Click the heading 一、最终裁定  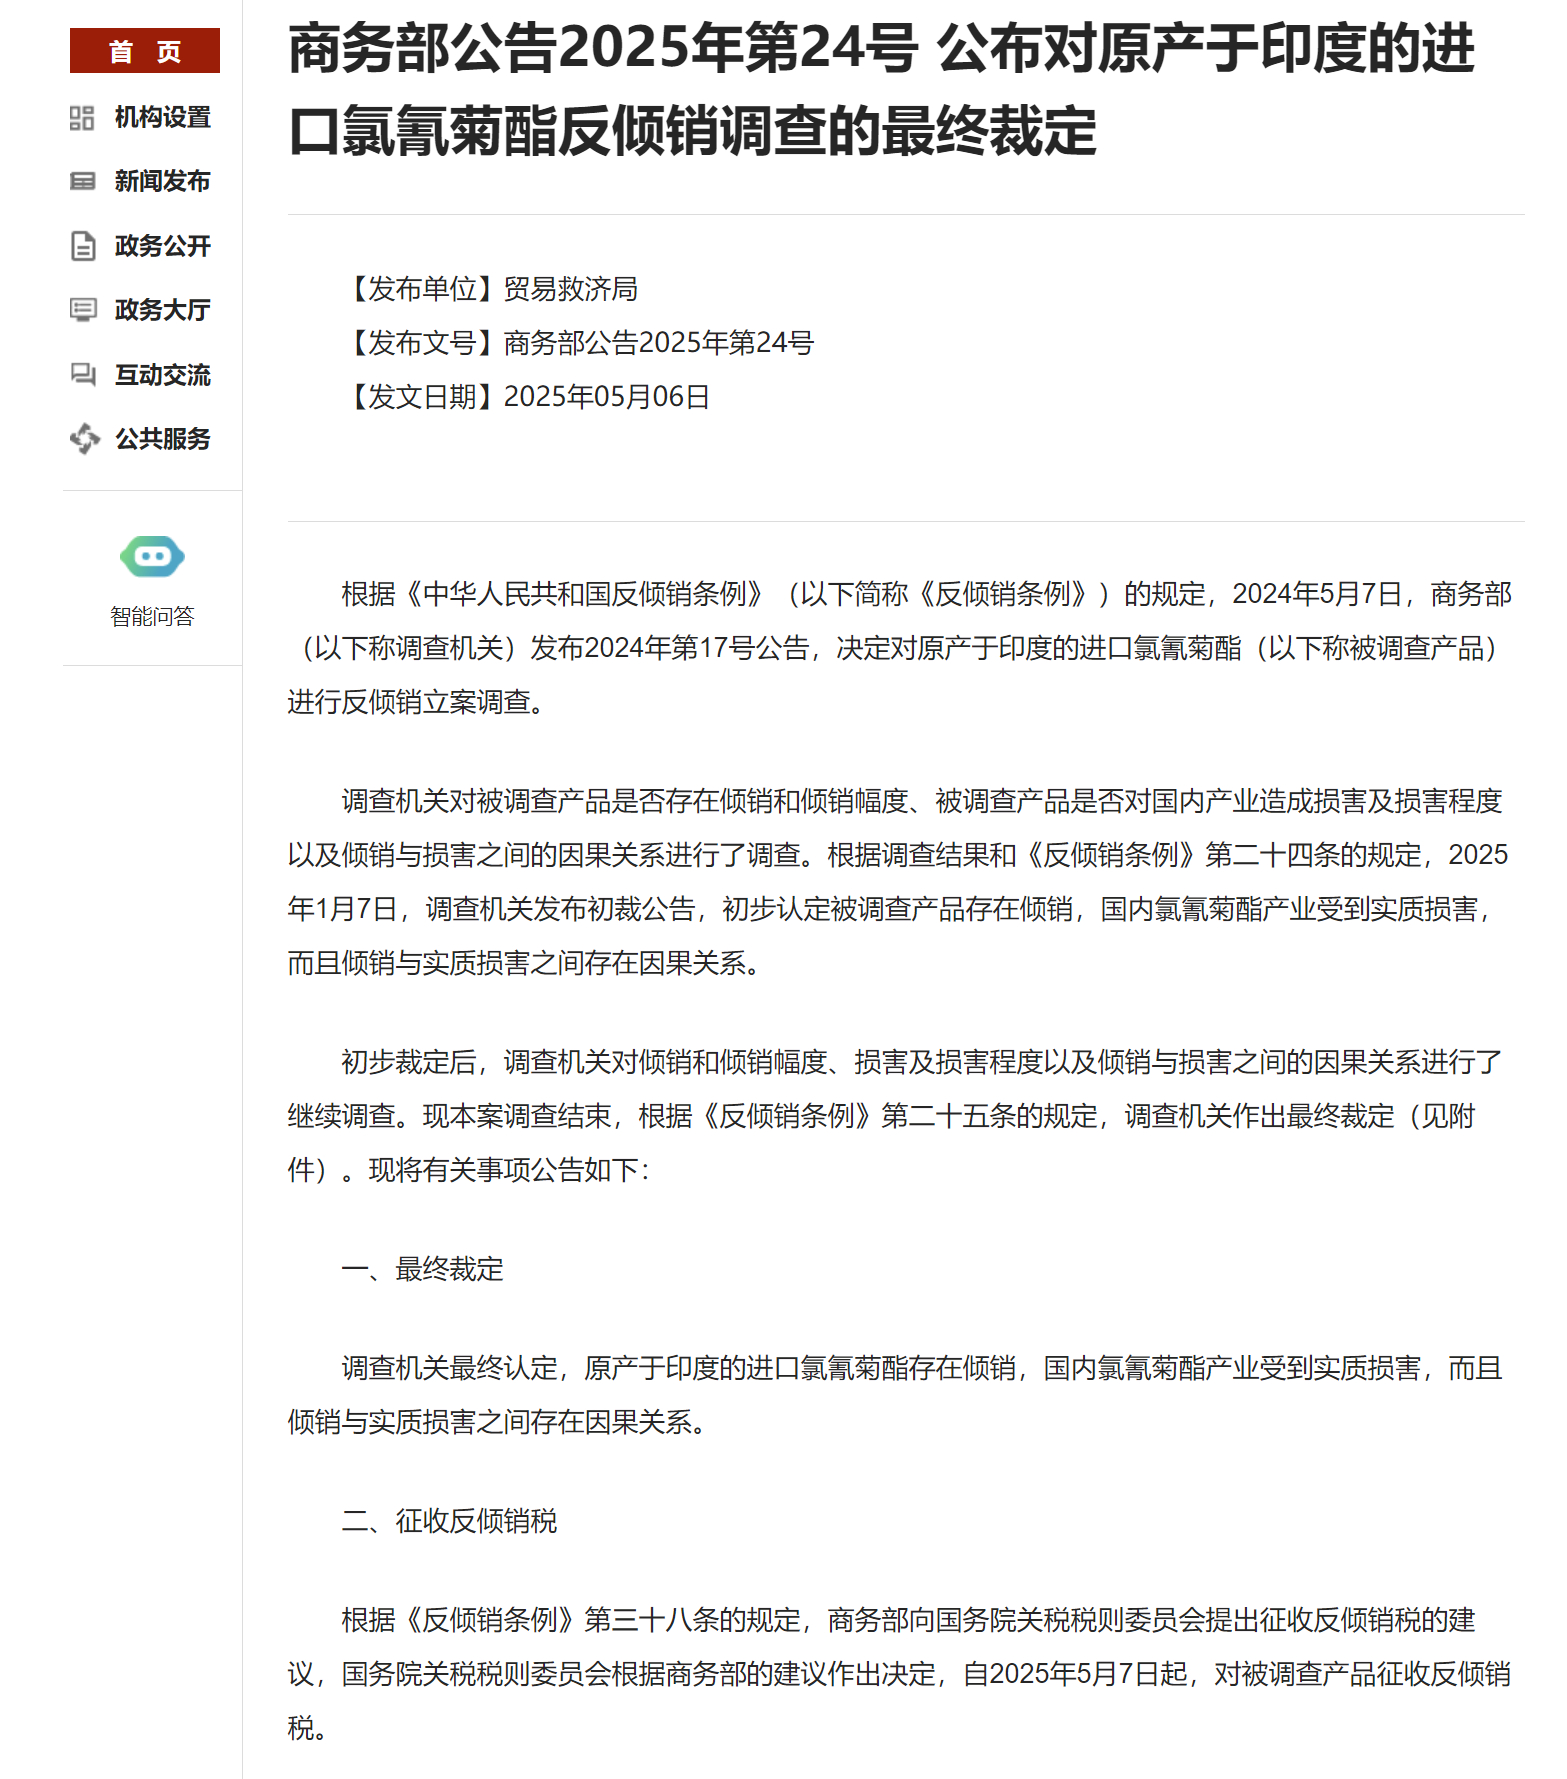pyautogui.click(x=422, y=1269)
